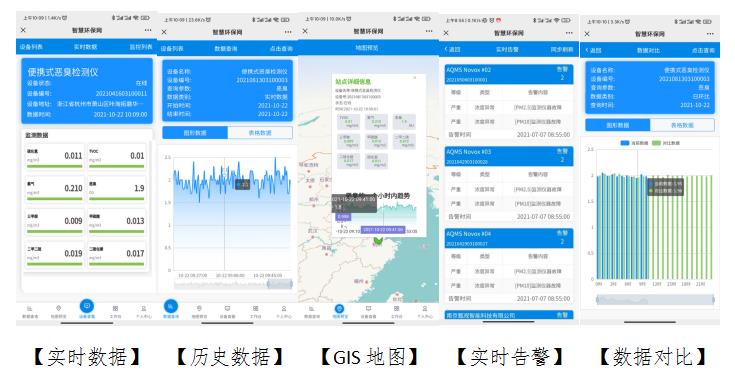Close the GIS 地图 screen with X icon

coord(305,31)
